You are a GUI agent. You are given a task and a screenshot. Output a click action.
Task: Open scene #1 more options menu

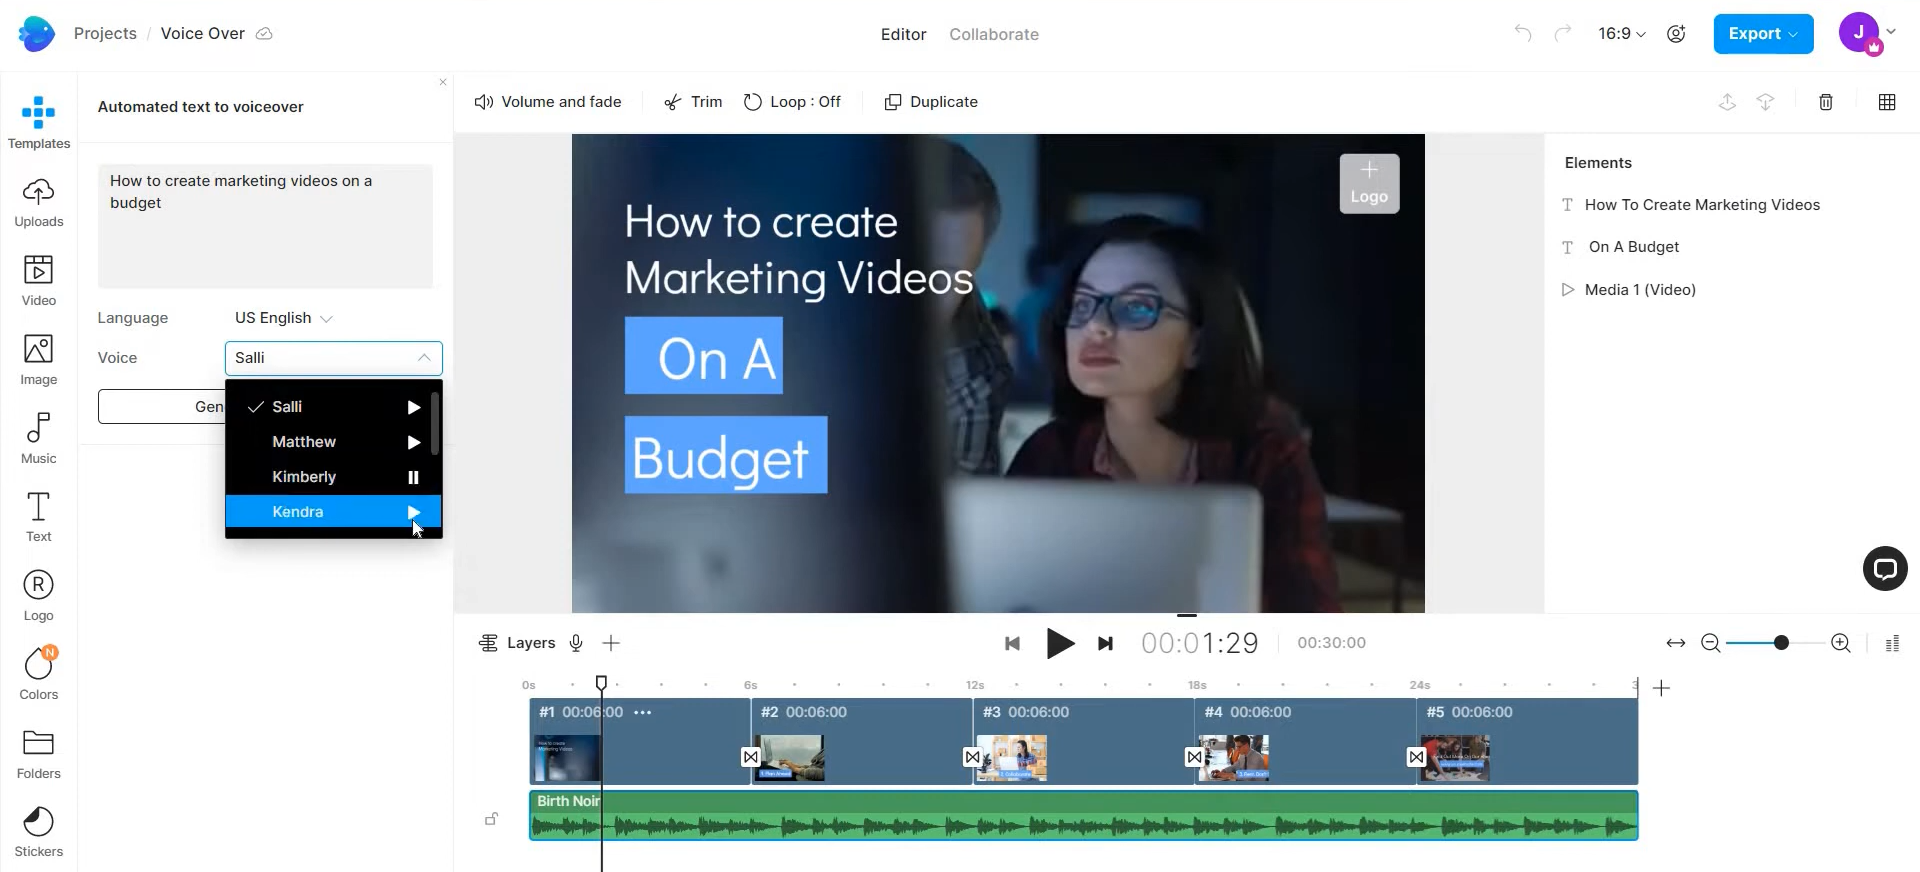click(643, 712)
